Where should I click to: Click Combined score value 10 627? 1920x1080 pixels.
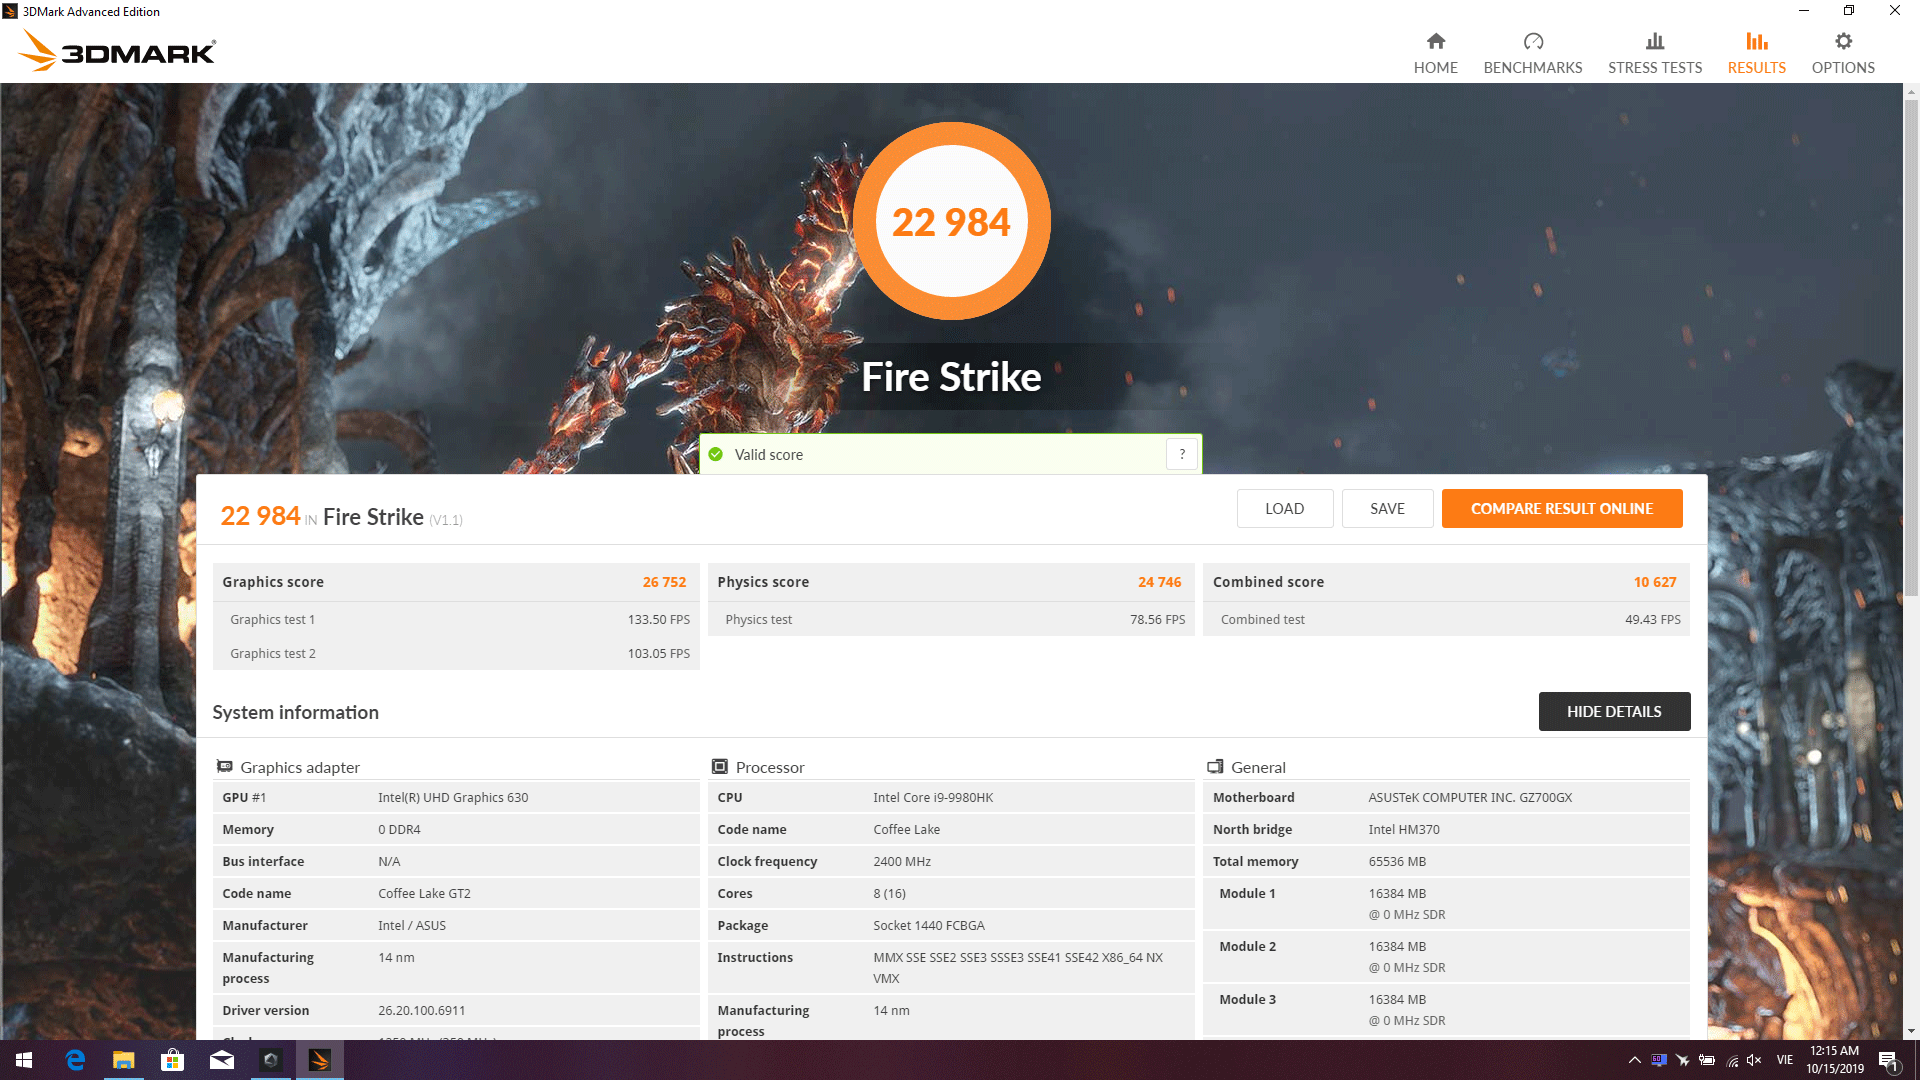coord(1655,582)
